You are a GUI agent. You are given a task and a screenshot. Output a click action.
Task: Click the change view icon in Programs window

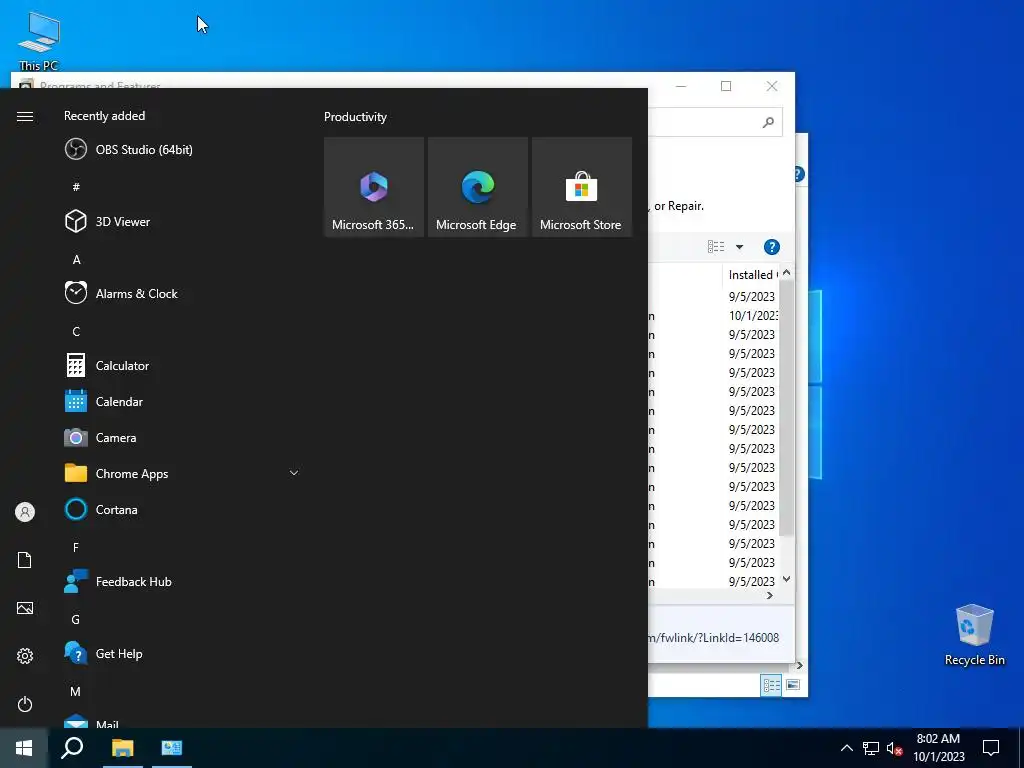pyautogui.click(x=716, y=247)
